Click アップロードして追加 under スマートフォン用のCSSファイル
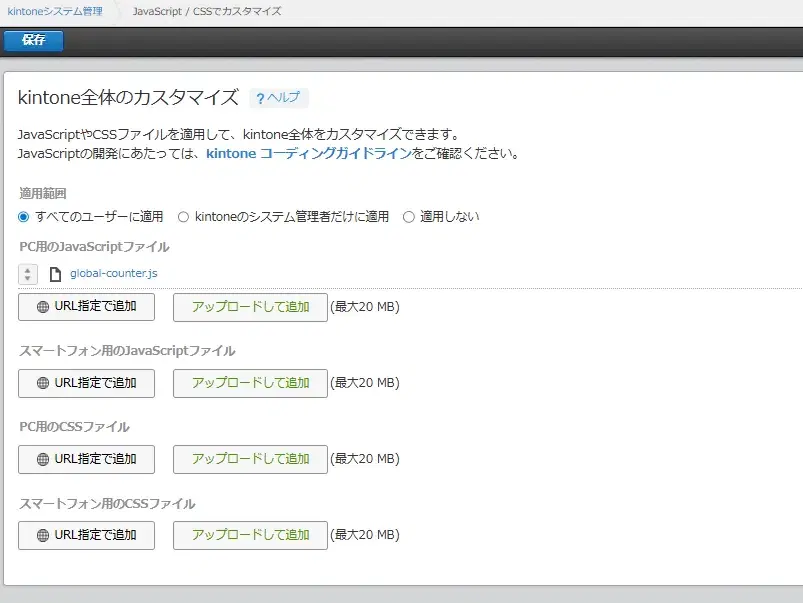Screen dimensions: 803x603 (250, 535)
